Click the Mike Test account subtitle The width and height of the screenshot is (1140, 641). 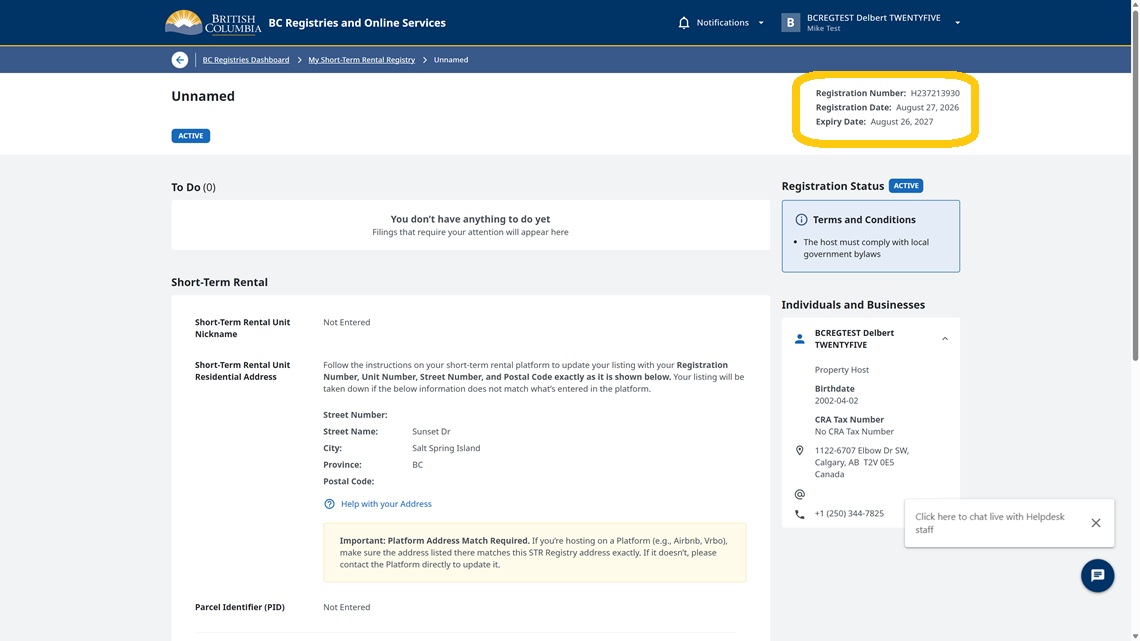[x=823, y=28]
